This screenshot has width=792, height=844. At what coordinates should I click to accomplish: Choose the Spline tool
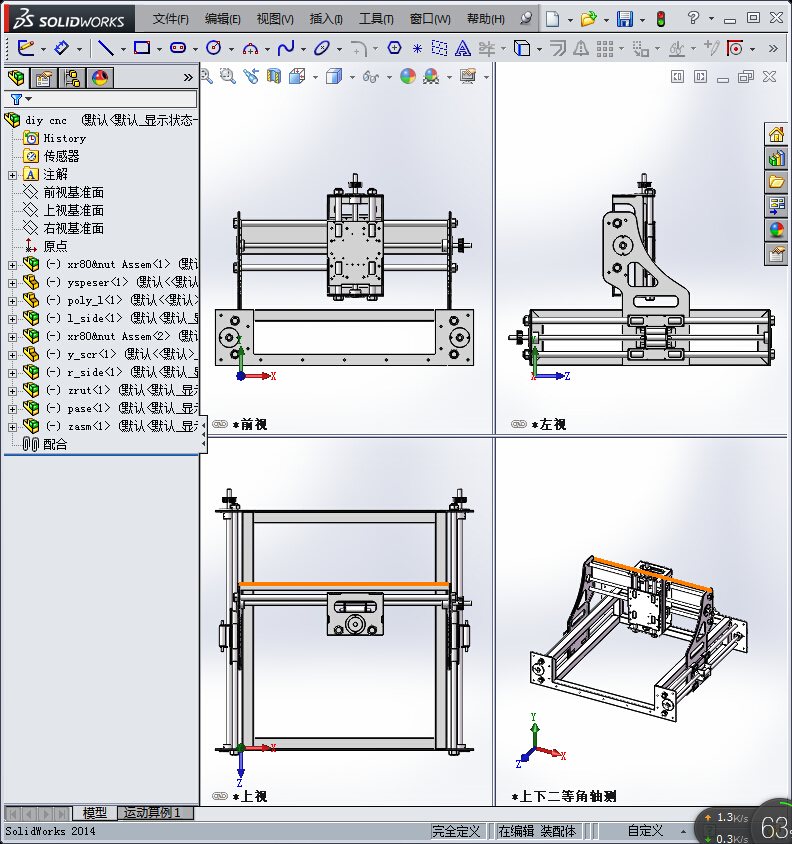pos(286,48)
